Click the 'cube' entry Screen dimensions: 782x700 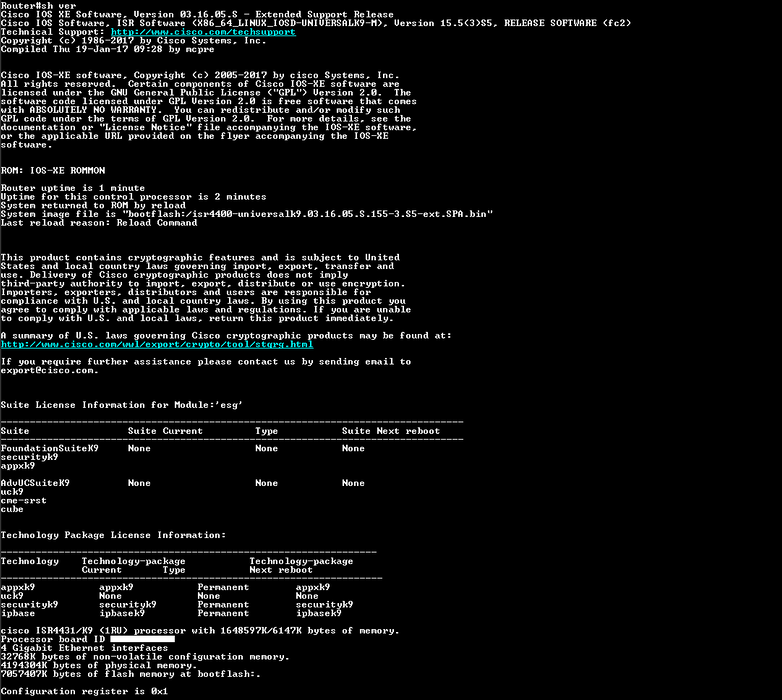[12, 509]
